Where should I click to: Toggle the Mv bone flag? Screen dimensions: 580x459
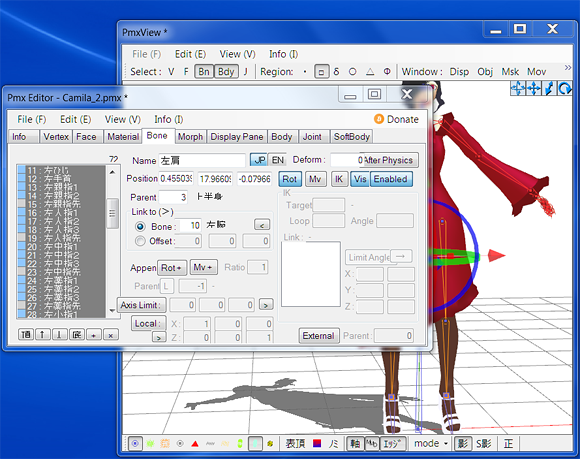(315, 179)
